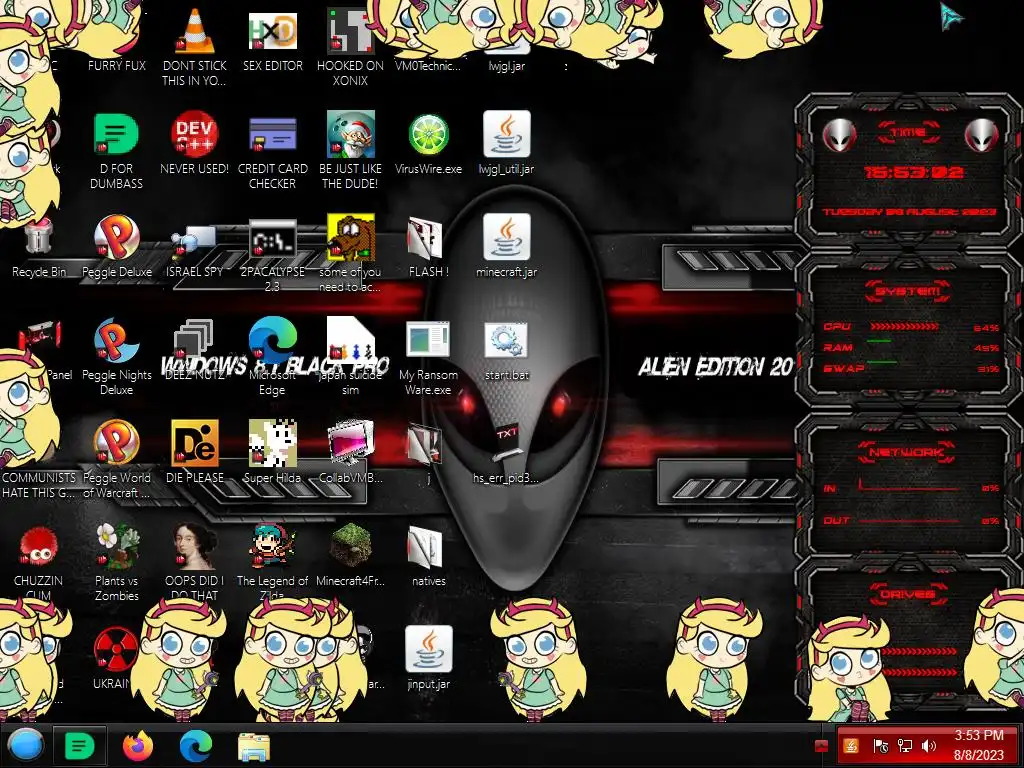
Task: Launch Peggle Nights Deluxe
Action: coord(116,340)
